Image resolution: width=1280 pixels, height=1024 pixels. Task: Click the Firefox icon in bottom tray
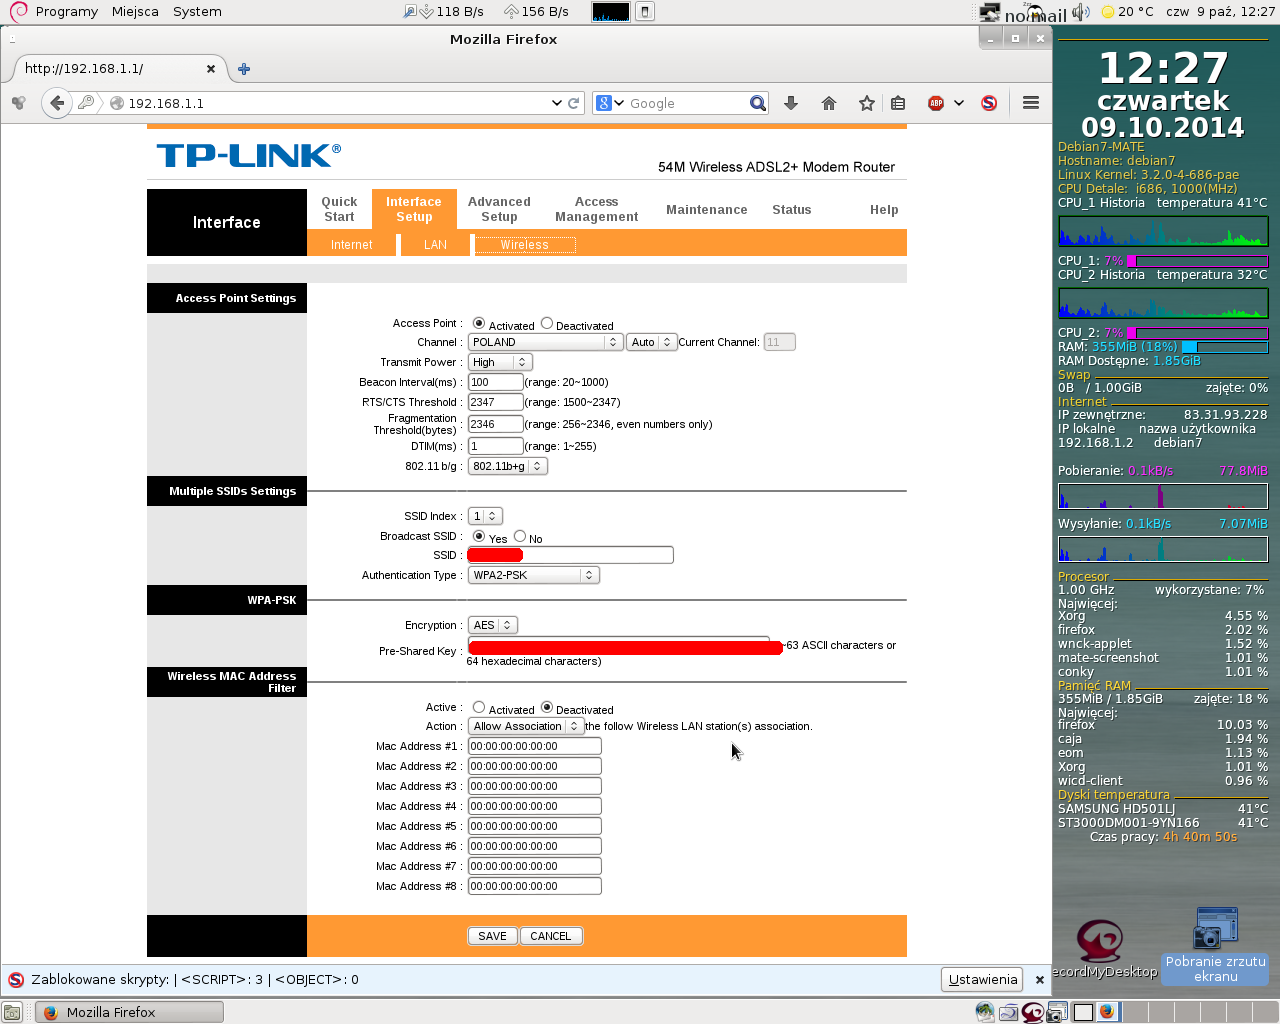pyautogui.click(x=1107, y=1012)
